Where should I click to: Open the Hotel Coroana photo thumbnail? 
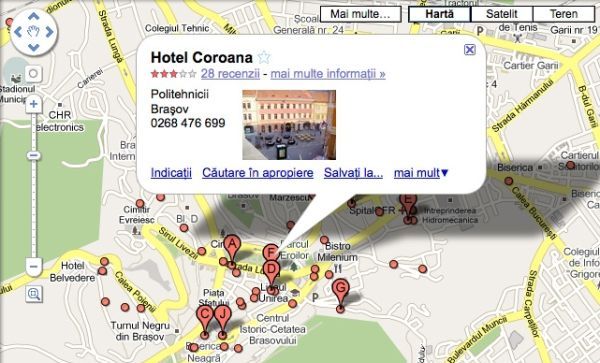[289, 125]
